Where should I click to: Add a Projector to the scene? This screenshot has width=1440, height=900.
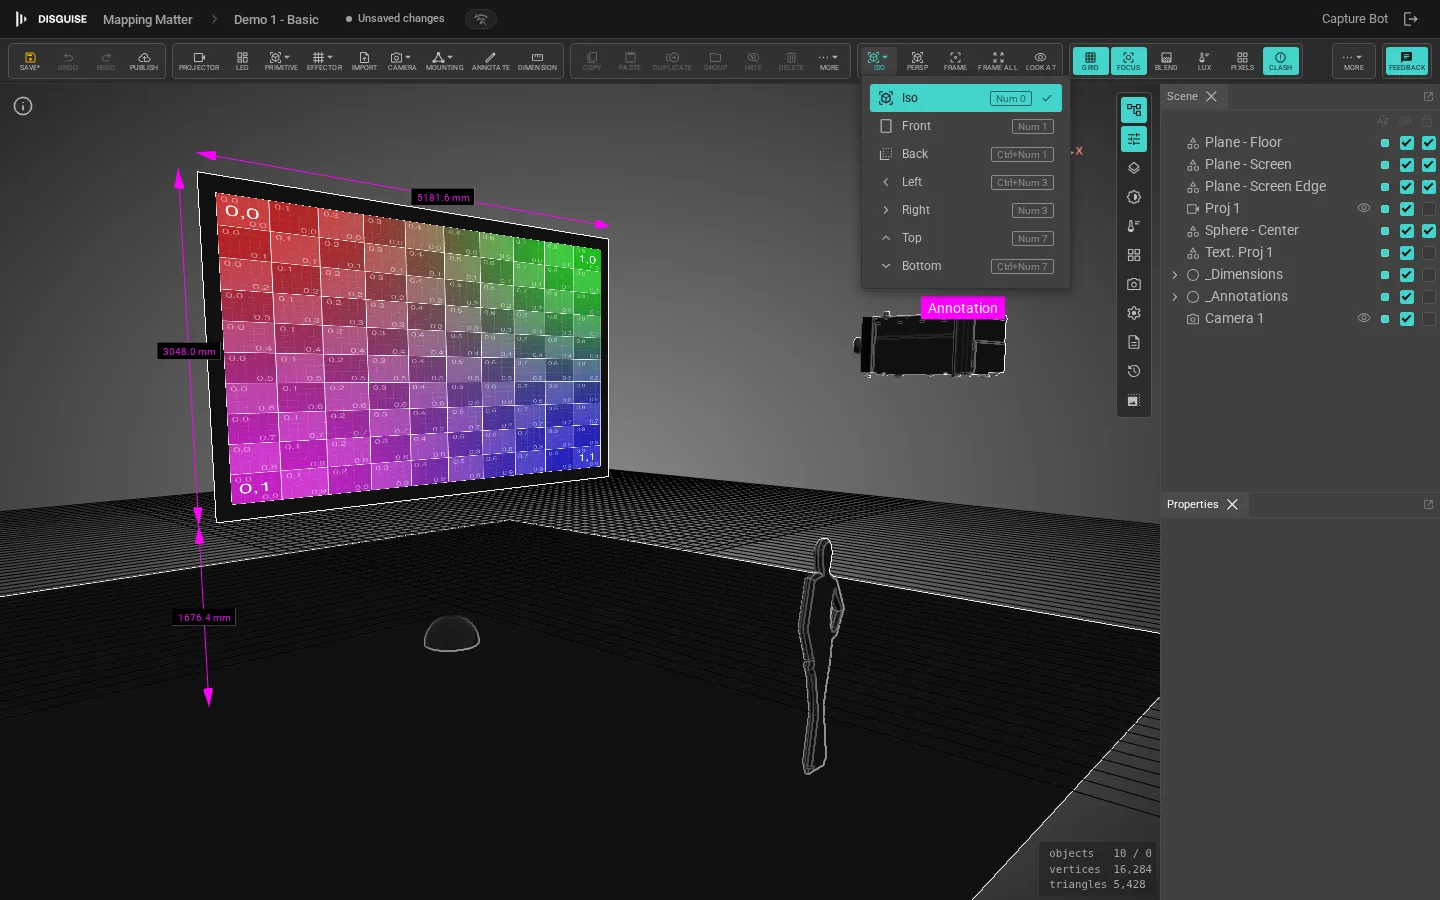(x=199, y=61)
